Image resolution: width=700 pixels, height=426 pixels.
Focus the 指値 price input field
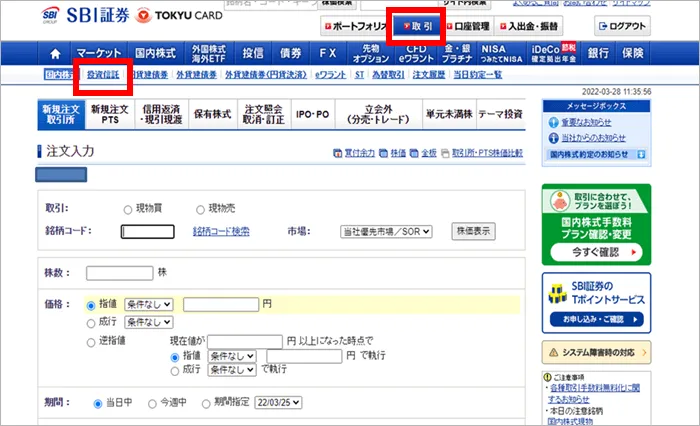(221, 305)
